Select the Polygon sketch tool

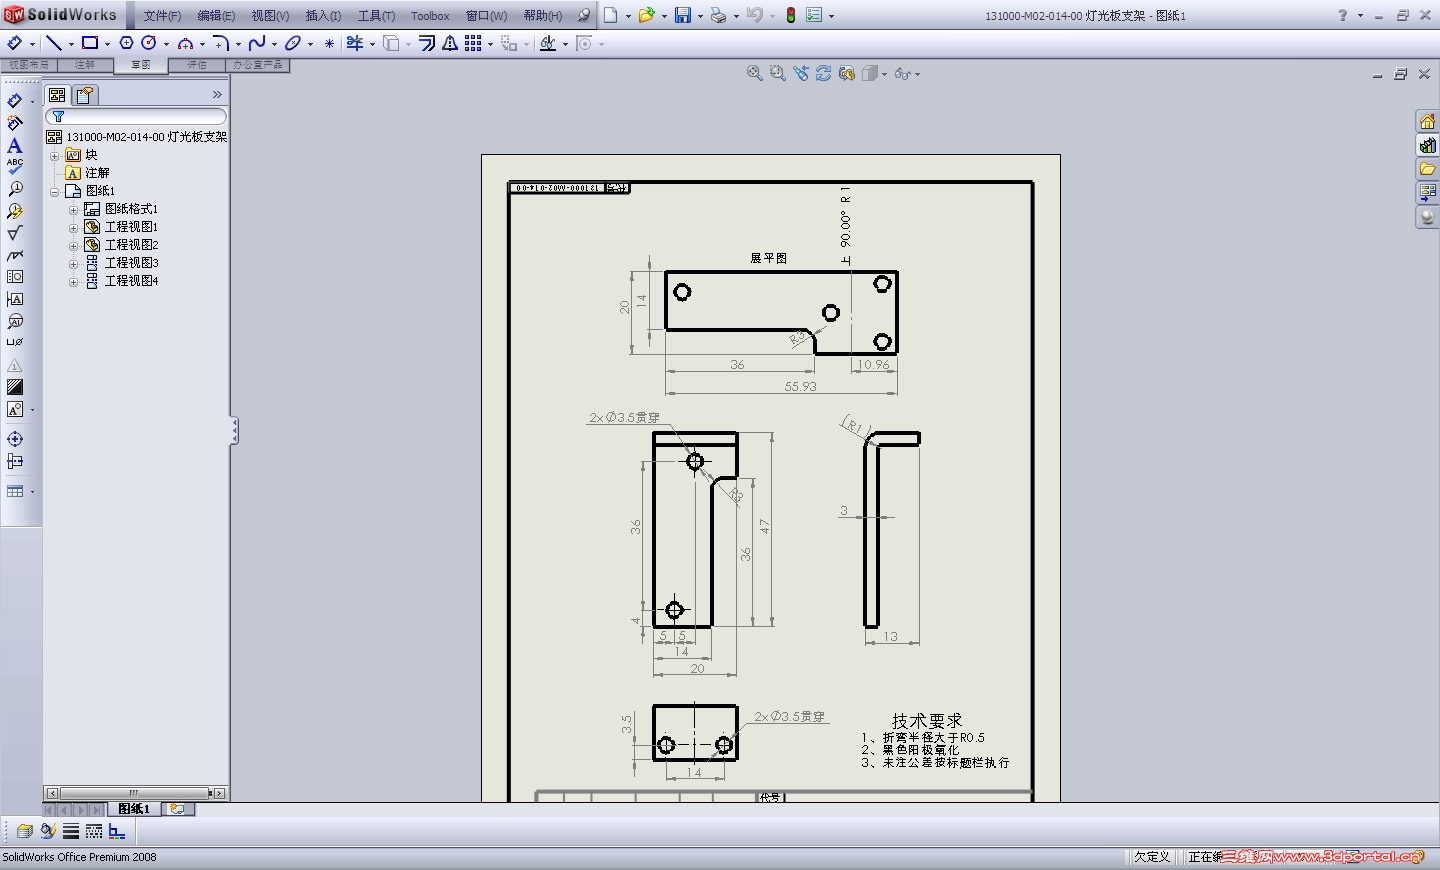[126, 43]
